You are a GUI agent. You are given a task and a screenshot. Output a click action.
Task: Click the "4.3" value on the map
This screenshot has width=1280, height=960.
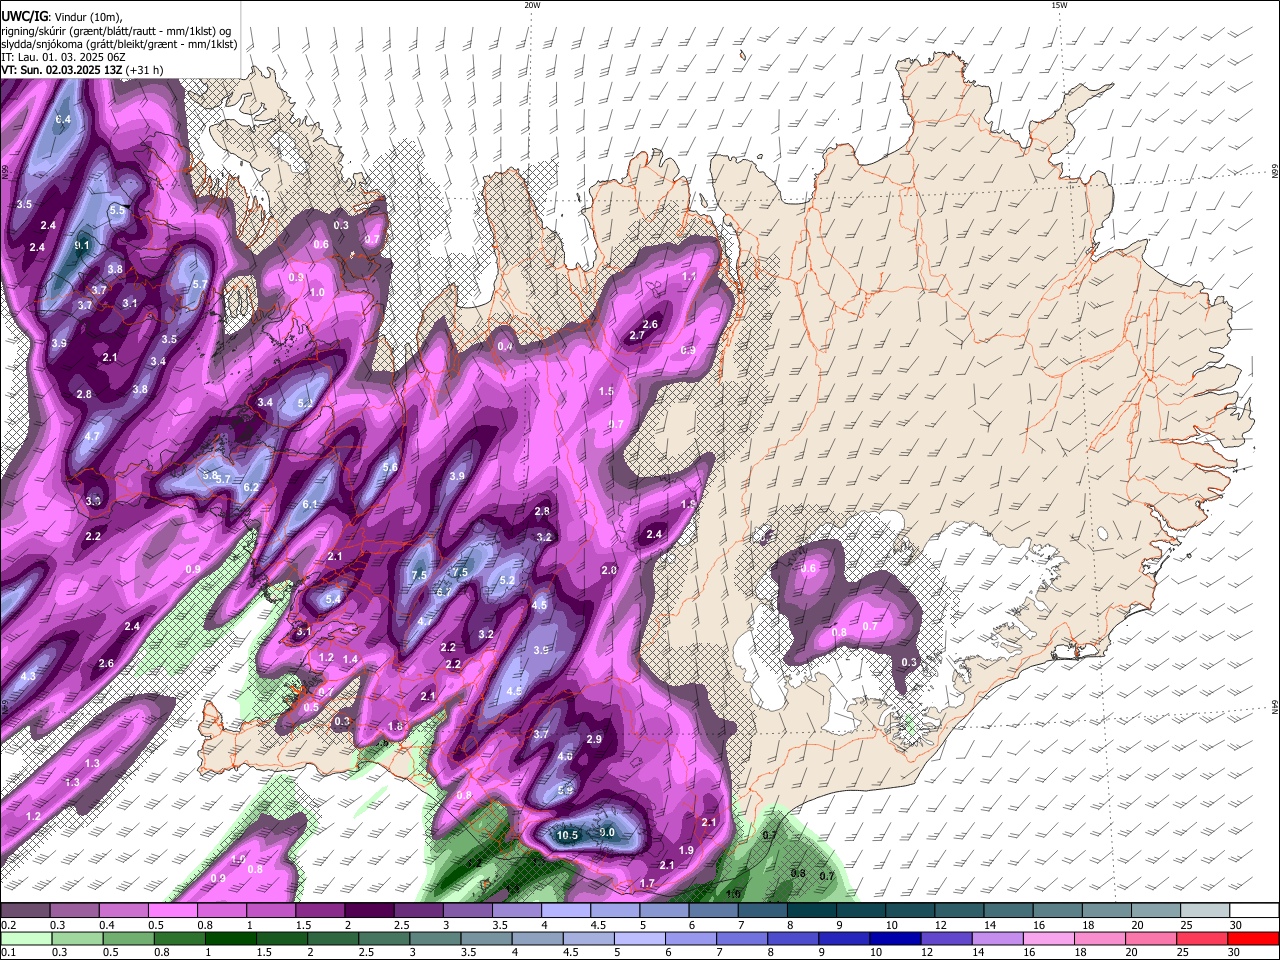tap(28, 676)
